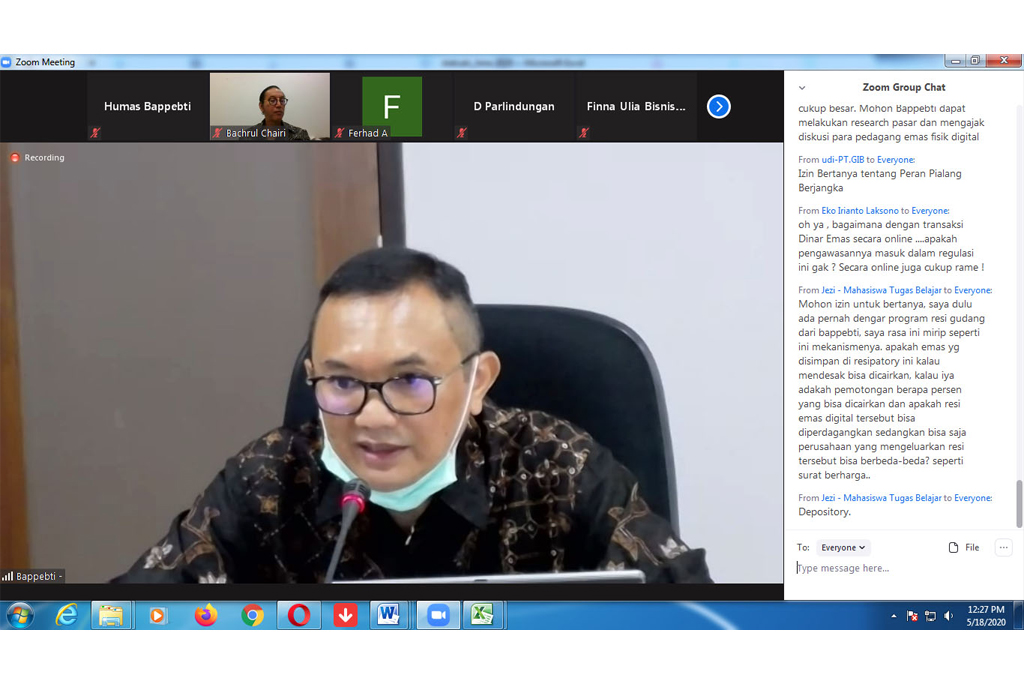Click first Jezi - Mahasiswa Tugas Belajar sender
Image resolution: width=1024 pixels, height=682 pixels.
[881, 290]
